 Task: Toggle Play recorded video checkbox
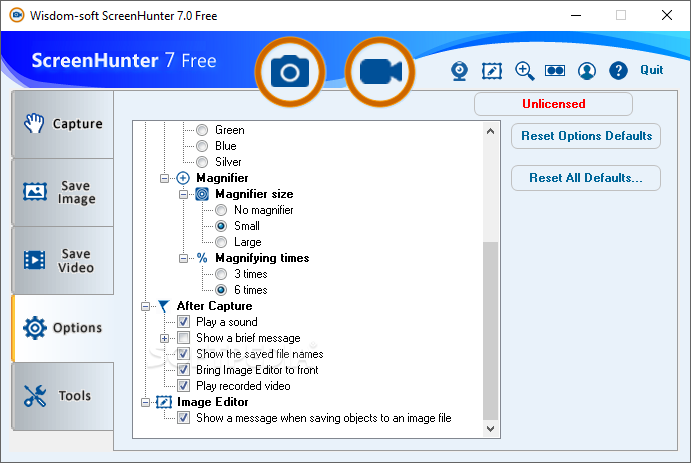(183, 386)
